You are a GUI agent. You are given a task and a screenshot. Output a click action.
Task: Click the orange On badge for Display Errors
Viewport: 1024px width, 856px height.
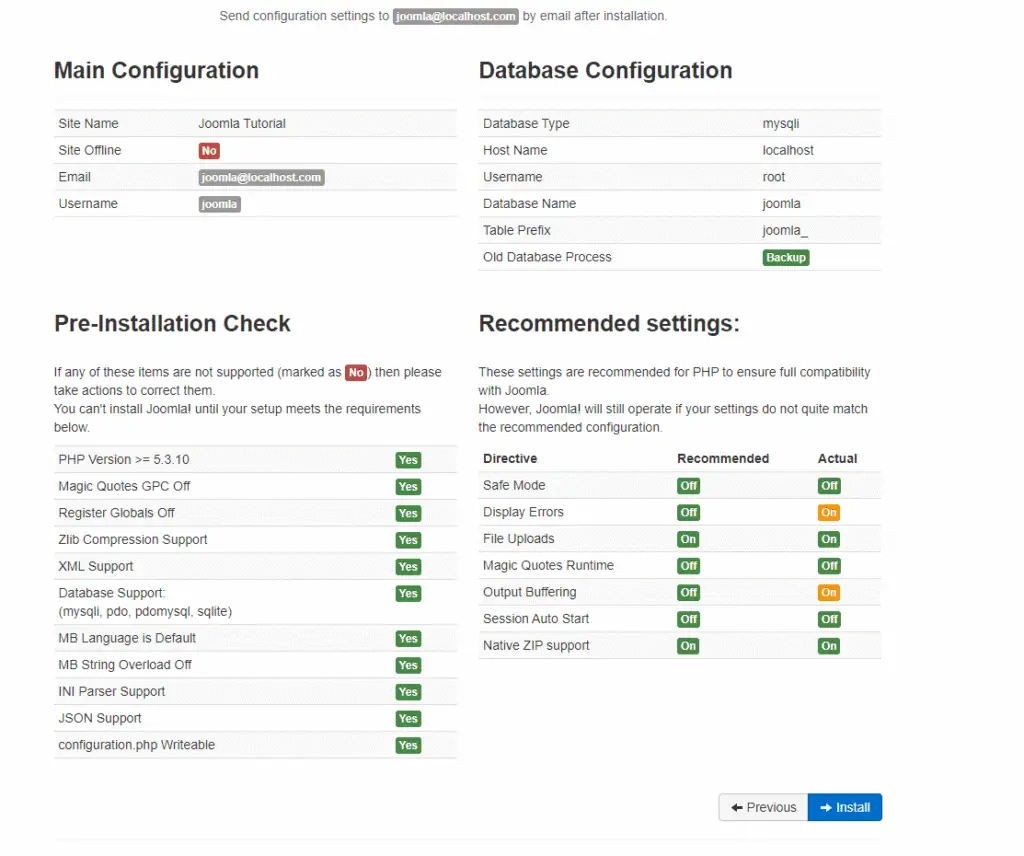(829, 513)
